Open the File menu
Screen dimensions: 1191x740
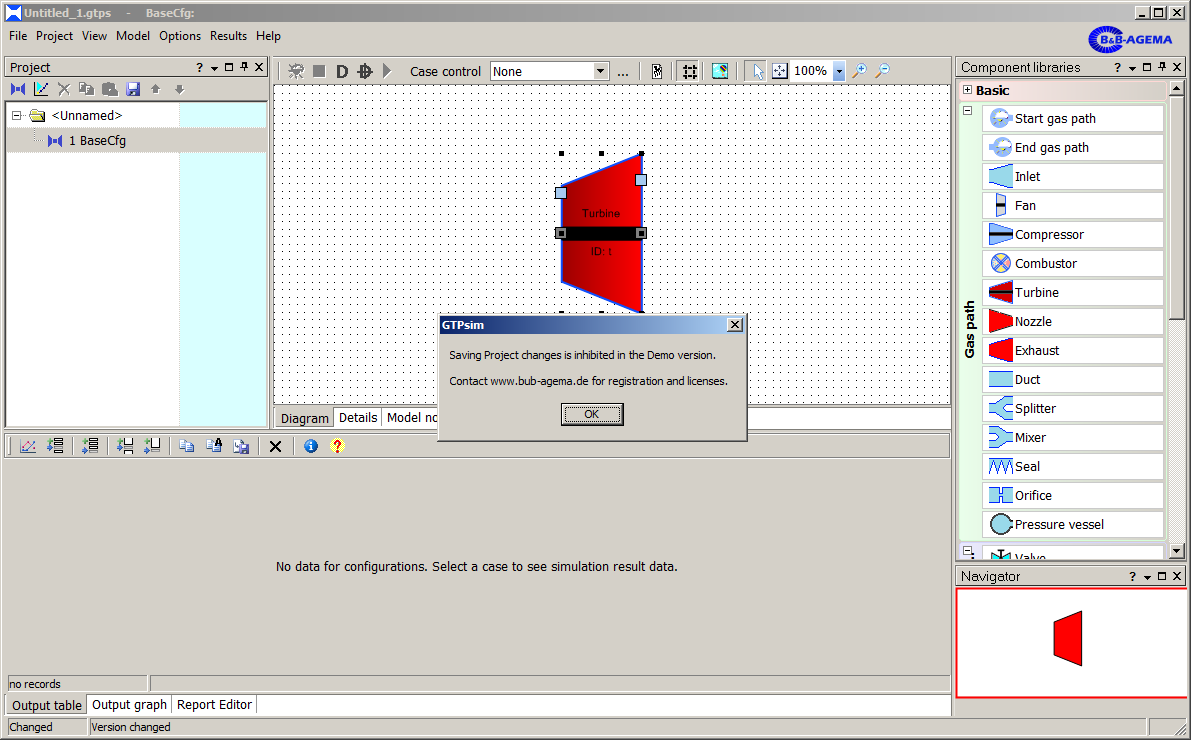(18, 36)
